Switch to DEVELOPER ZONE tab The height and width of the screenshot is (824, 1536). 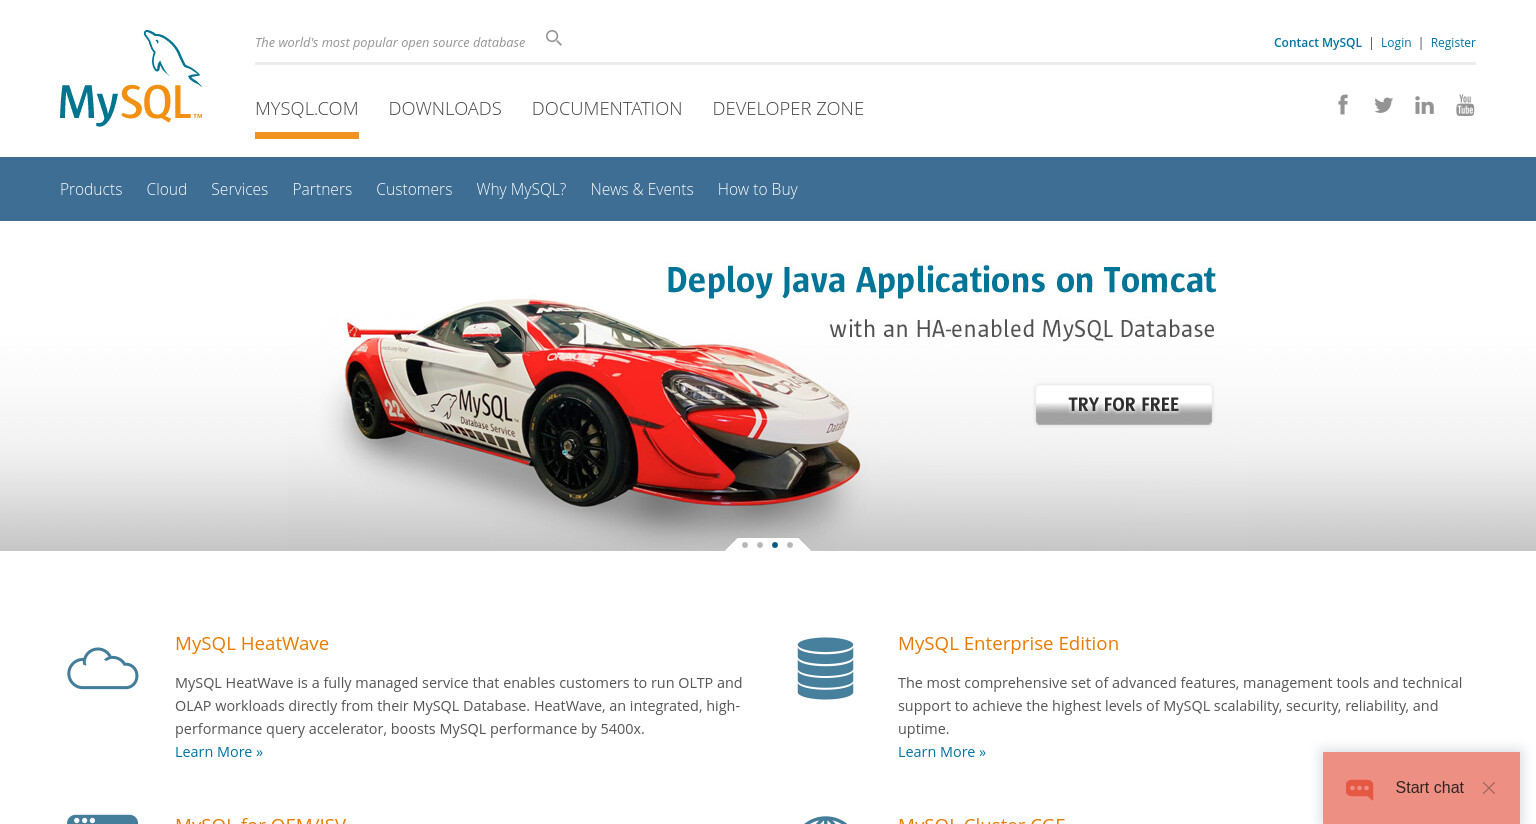[x=788, y=108]
